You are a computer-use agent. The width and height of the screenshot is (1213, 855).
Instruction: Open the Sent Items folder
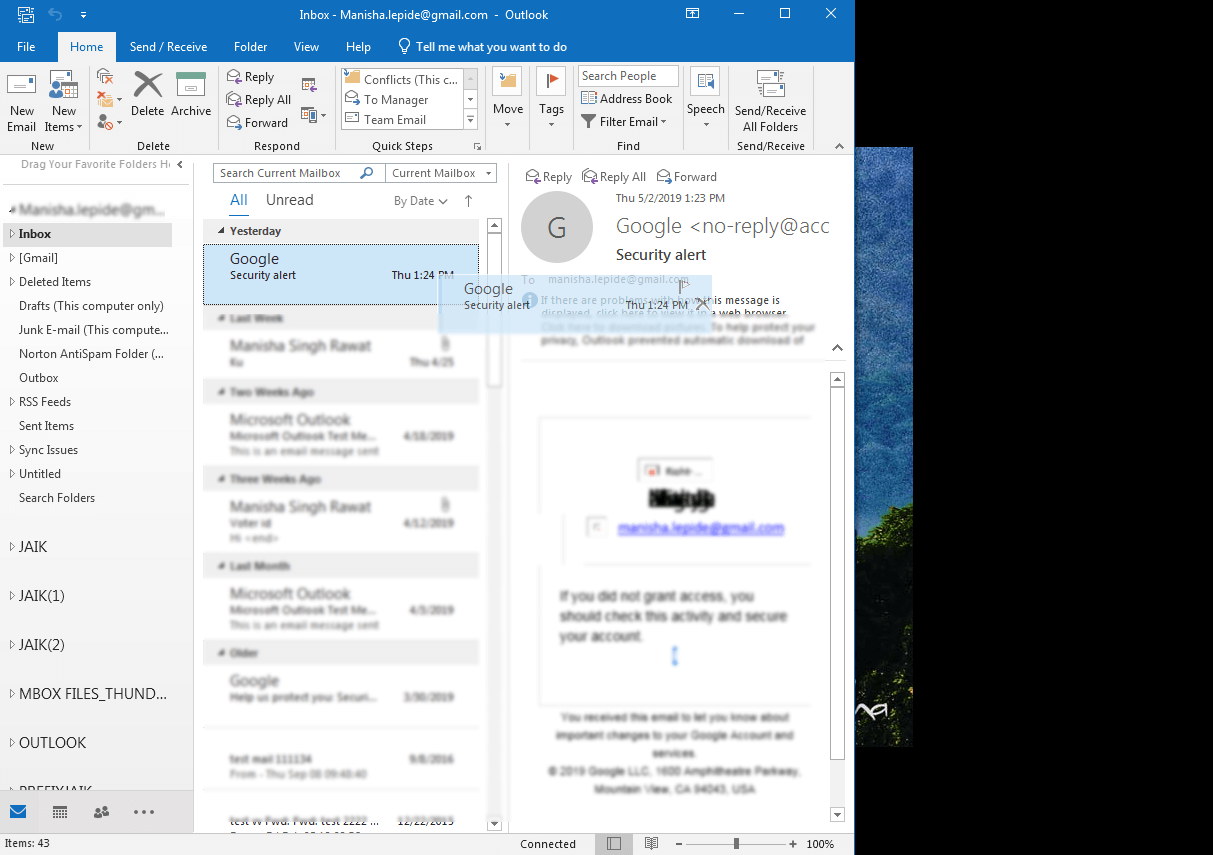point(46,426)
